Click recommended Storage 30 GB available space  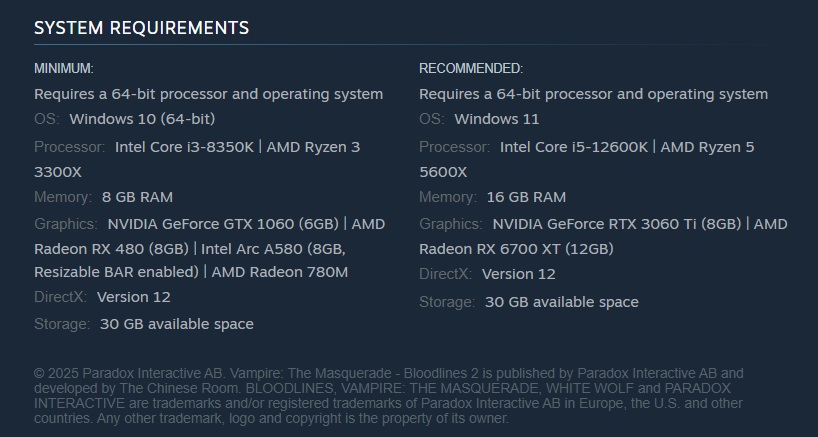click(x=561, y=302)
